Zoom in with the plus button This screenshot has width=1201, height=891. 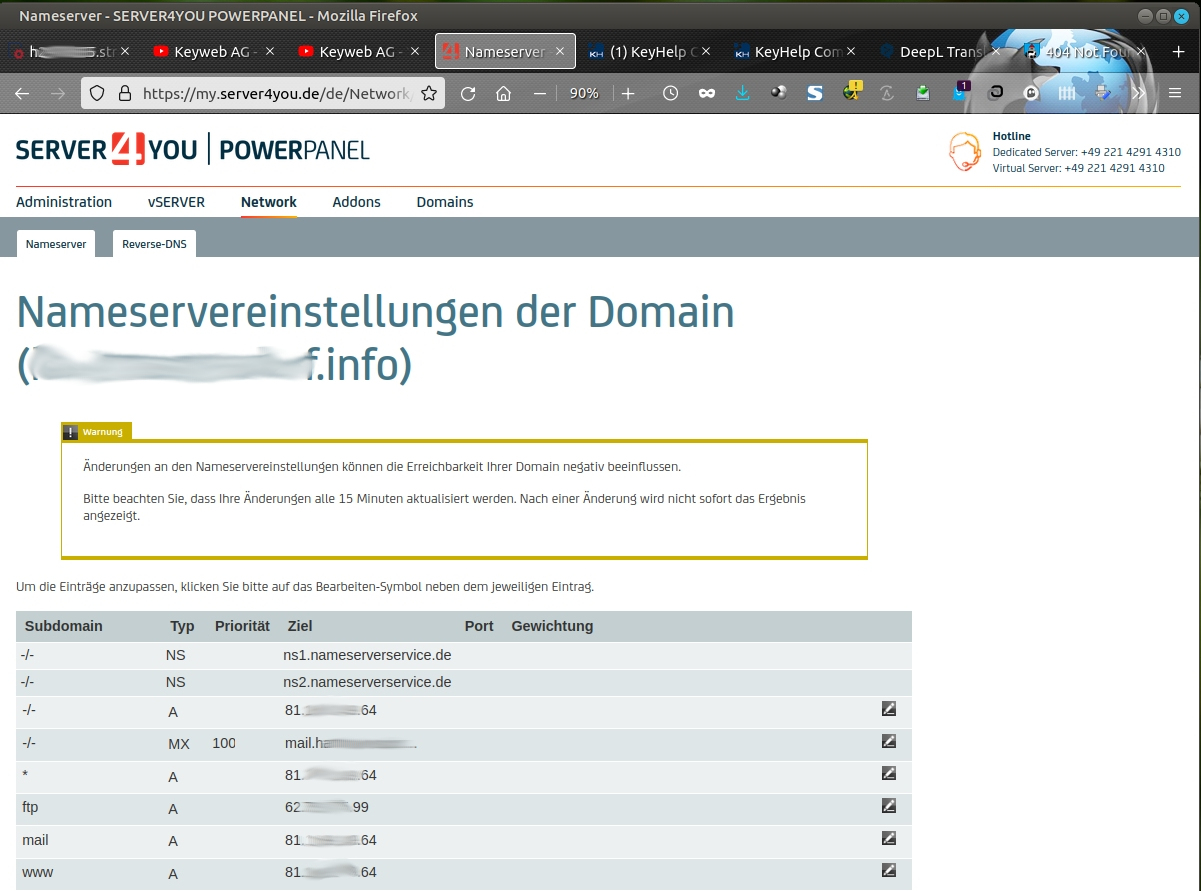point(628,93)
